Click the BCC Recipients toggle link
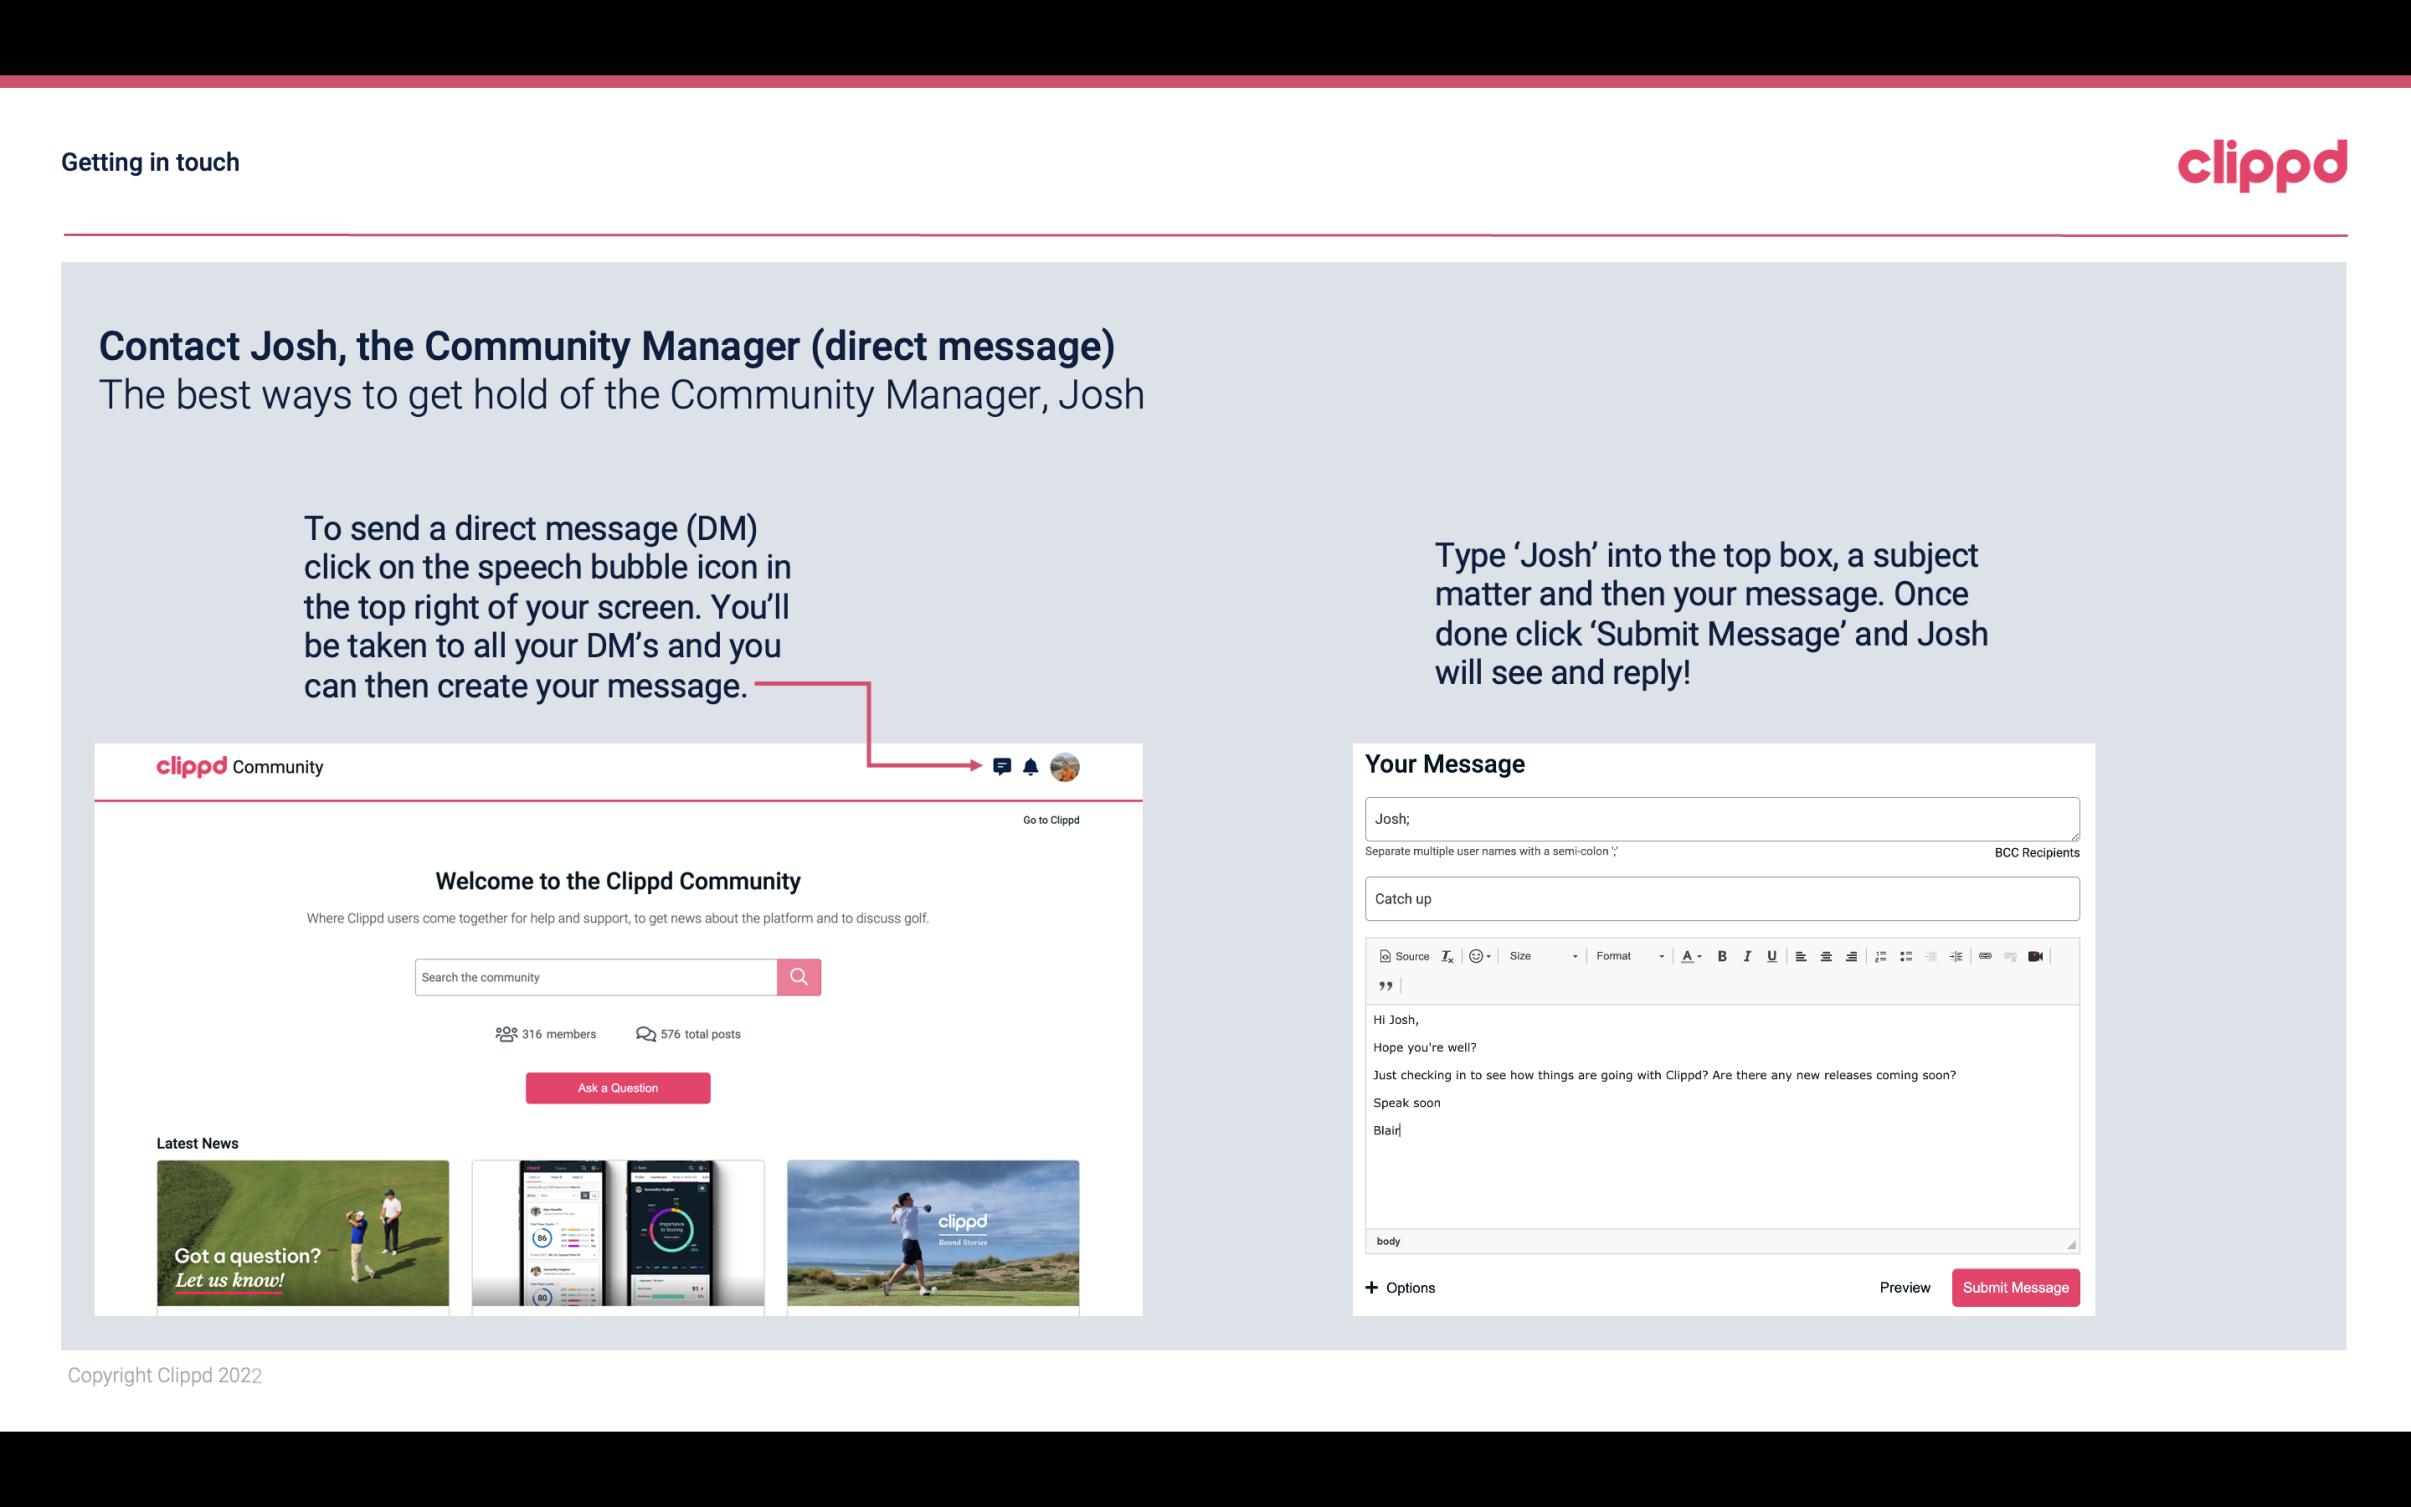This screenshot has height=1507, width=2411. tap(2036, 852)
